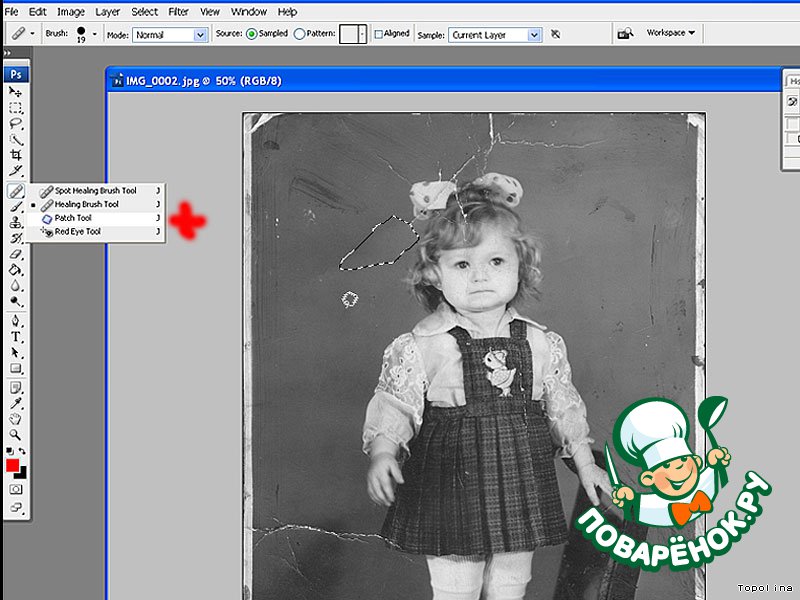Viewport: 800px width, 600px height.
Task: Choose Pattern as the source
Action: [299, 34]
